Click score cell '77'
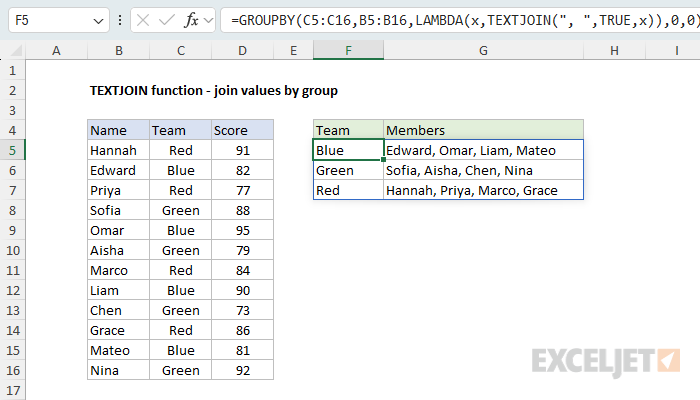Image resolution: width=700 pixels, height=400 pixels. pyautogui.click(x=242, y=190)
